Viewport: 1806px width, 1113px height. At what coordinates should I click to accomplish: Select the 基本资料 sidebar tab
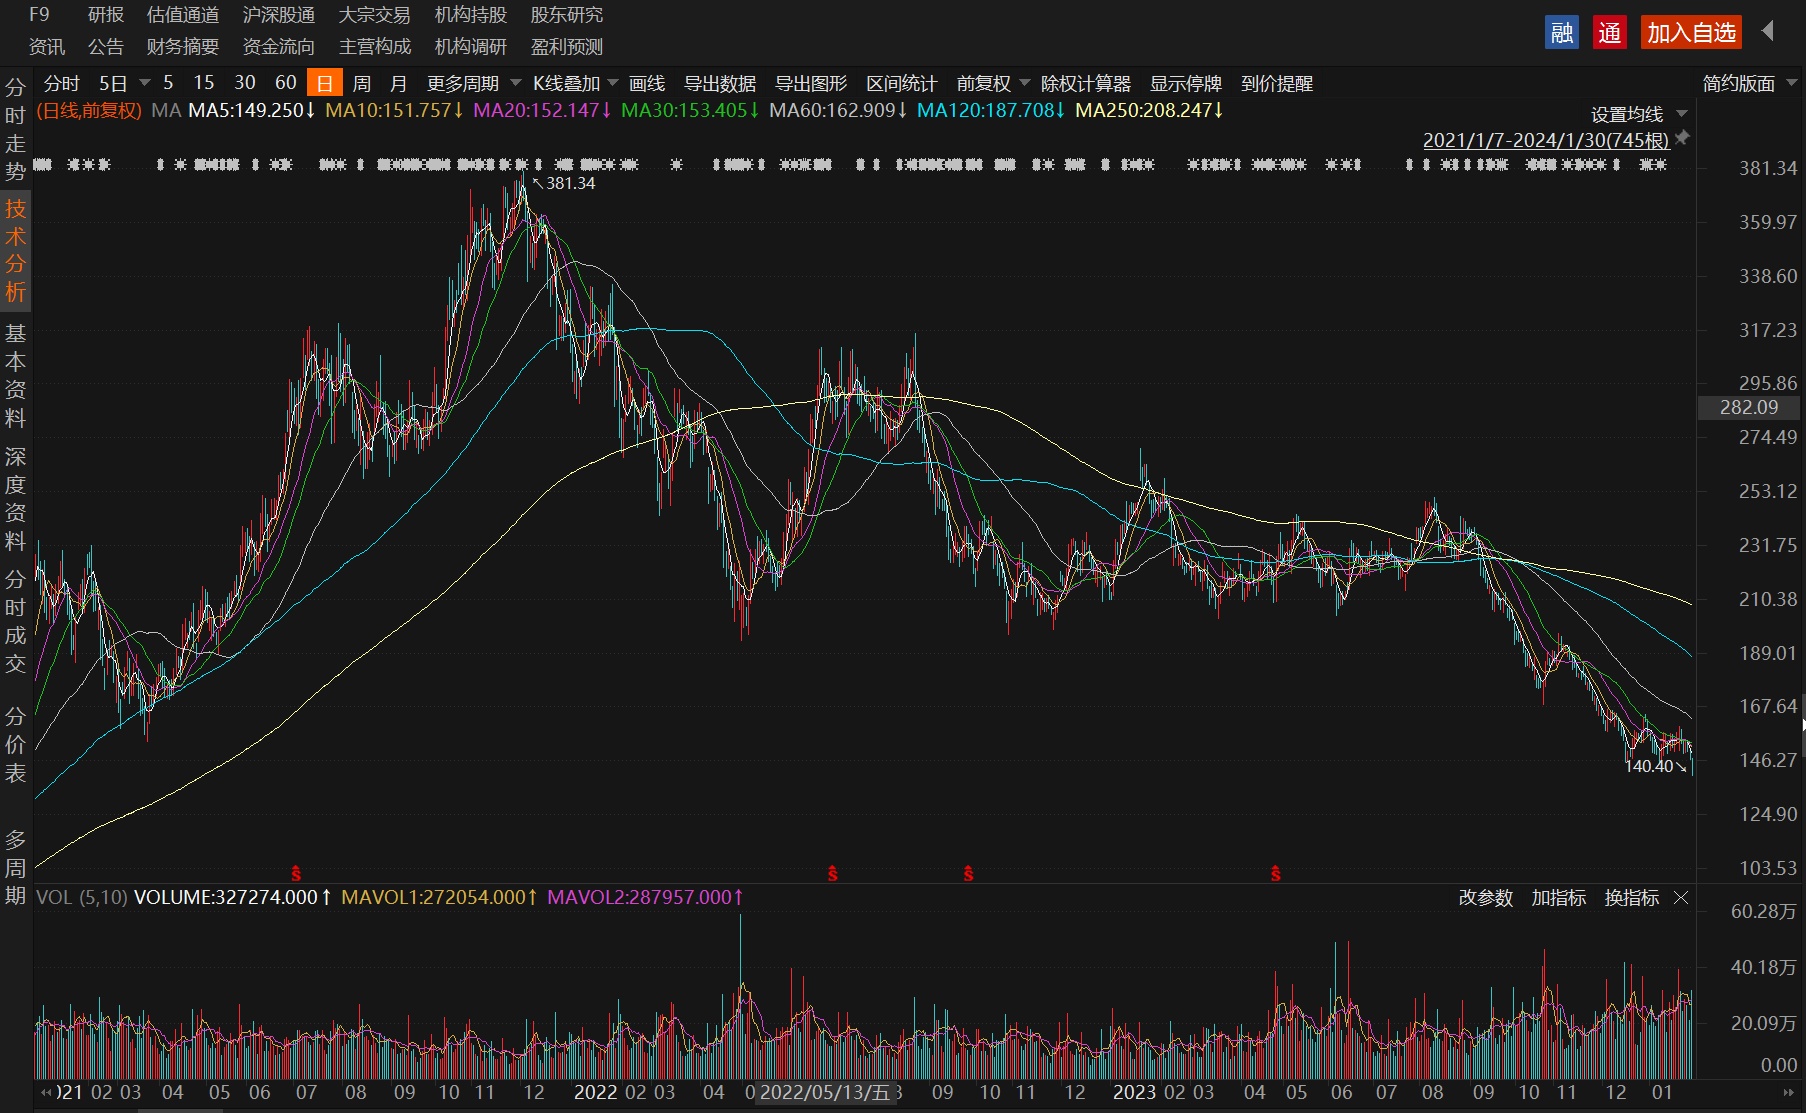tap(15, 375)
